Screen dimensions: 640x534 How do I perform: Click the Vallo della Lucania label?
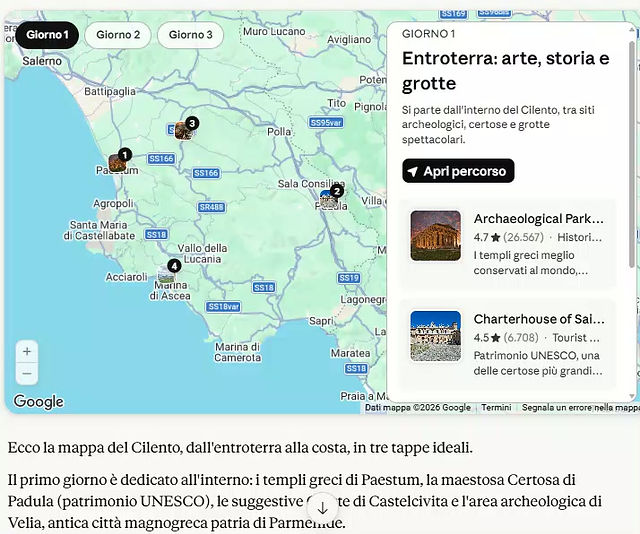coord(202,254)
